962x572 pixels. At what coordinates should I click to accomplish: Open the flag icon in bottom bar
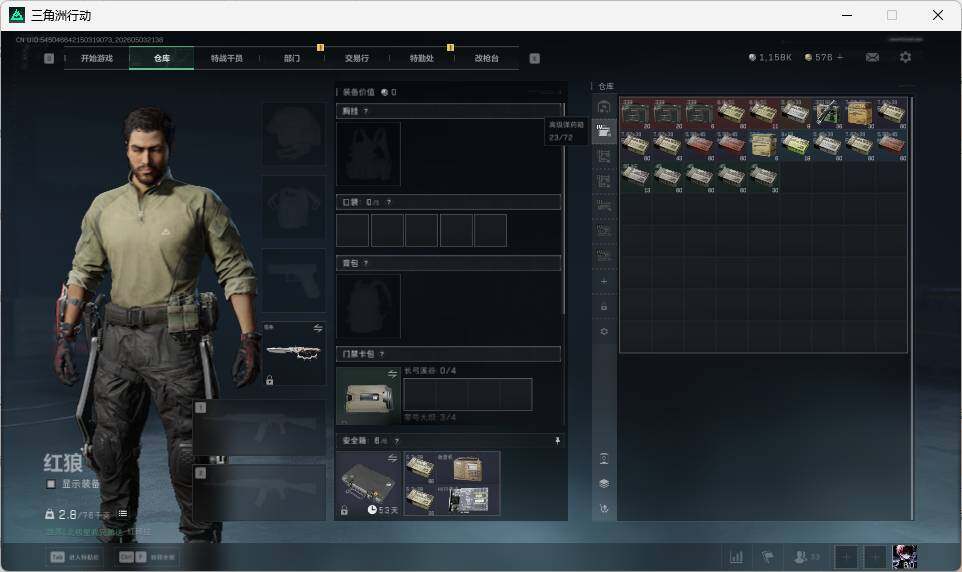click(768, 557)
